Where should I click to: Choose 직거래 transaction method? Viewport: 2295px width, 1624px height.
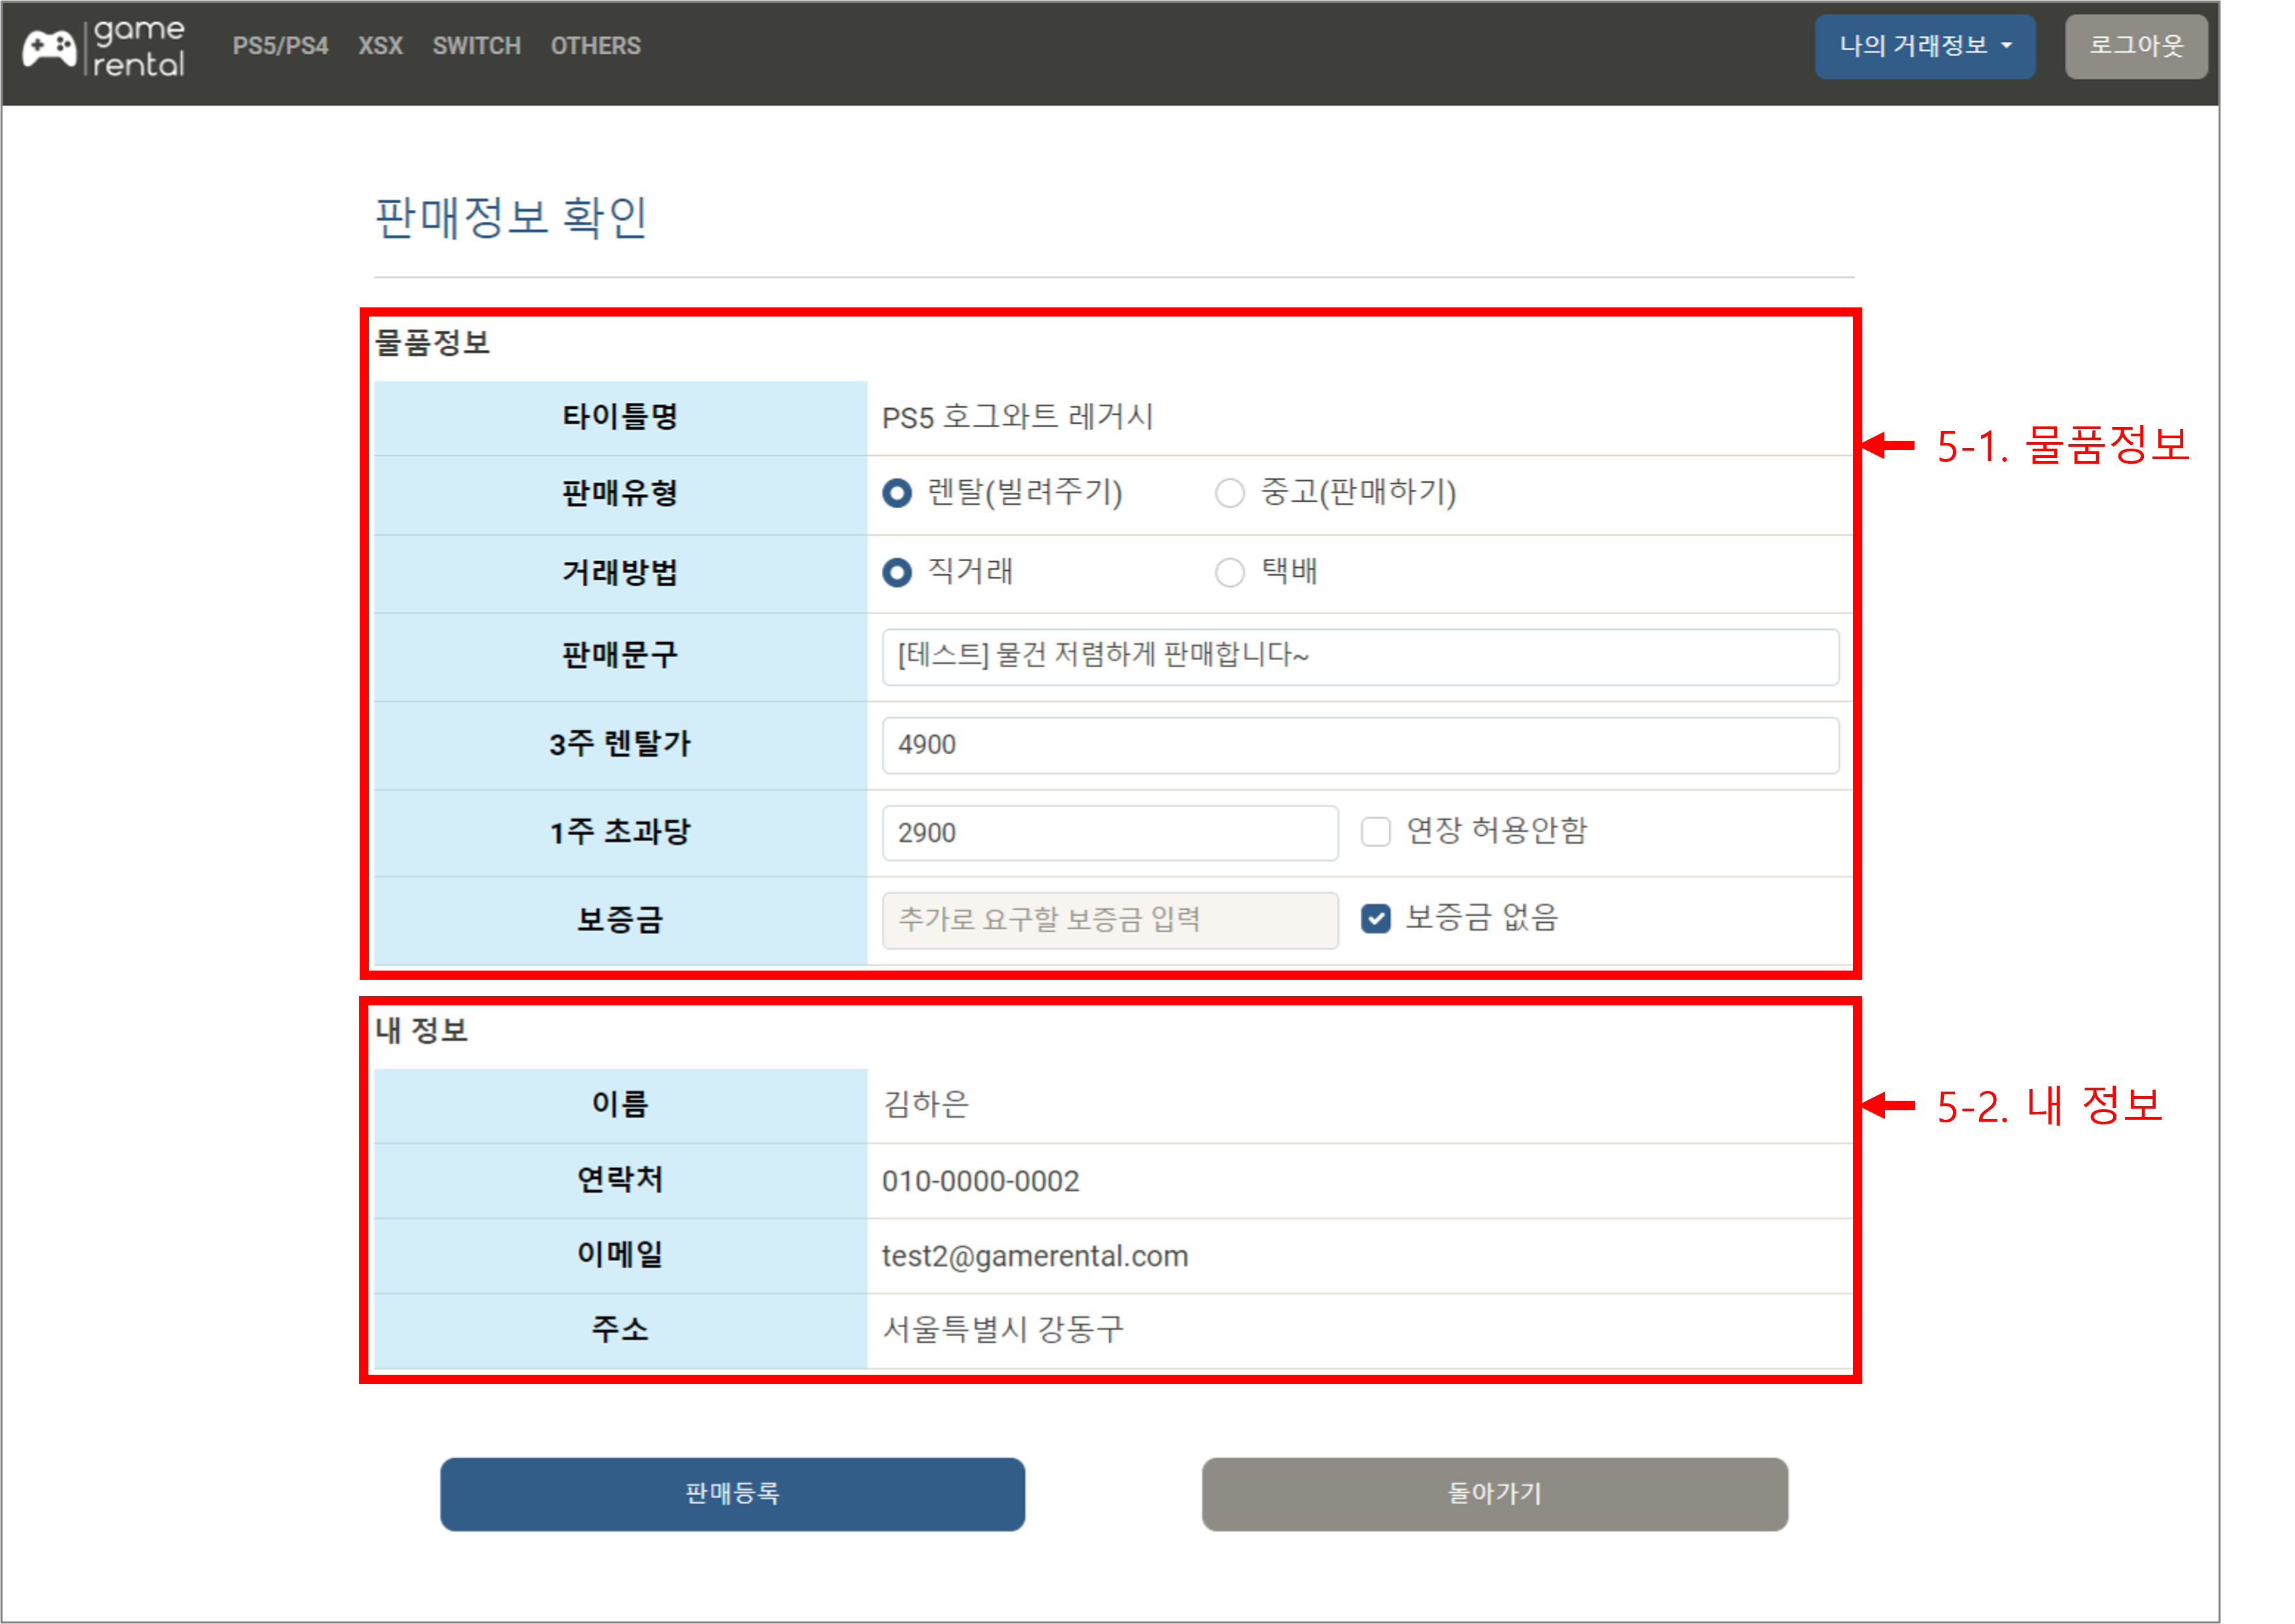coord(898,572)
